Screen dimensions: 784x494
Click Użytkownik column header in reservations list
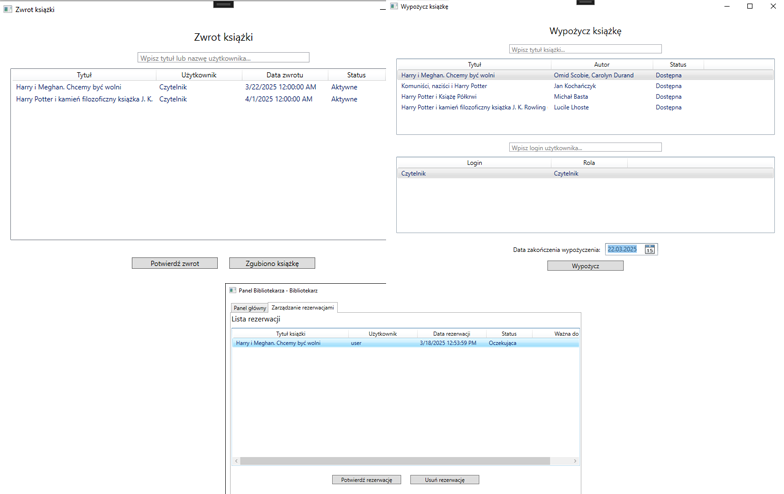pos(382,334)
